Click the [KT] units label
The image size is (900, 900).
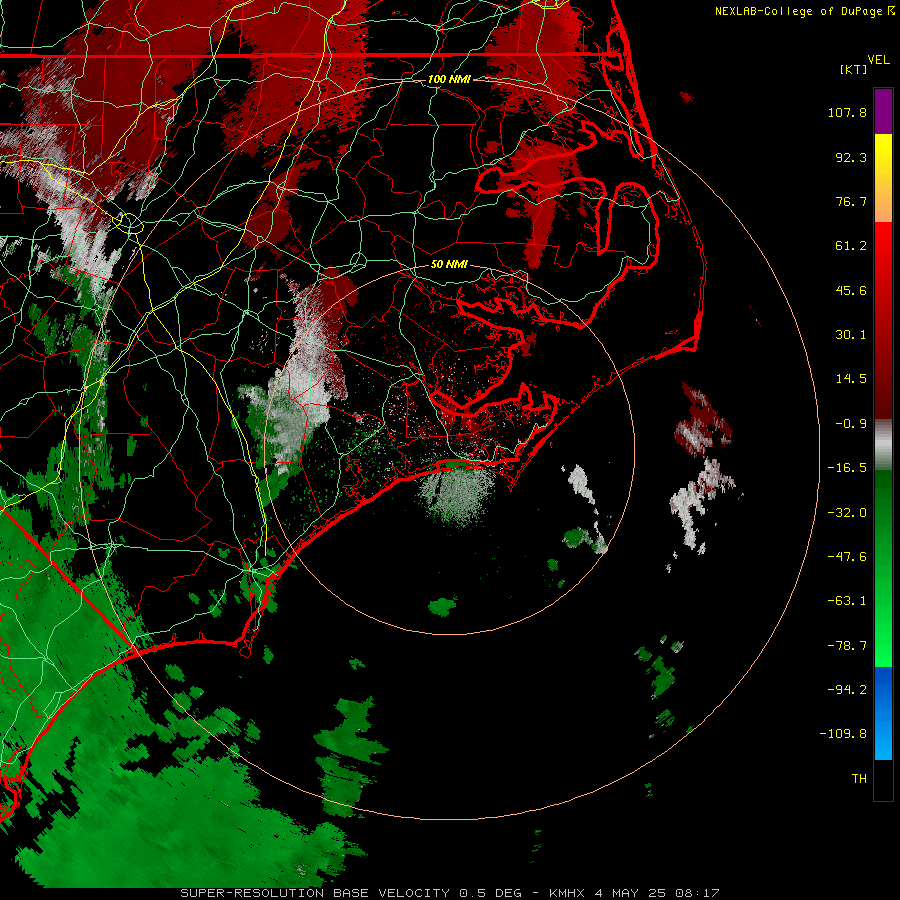click(x=853, y=69)
